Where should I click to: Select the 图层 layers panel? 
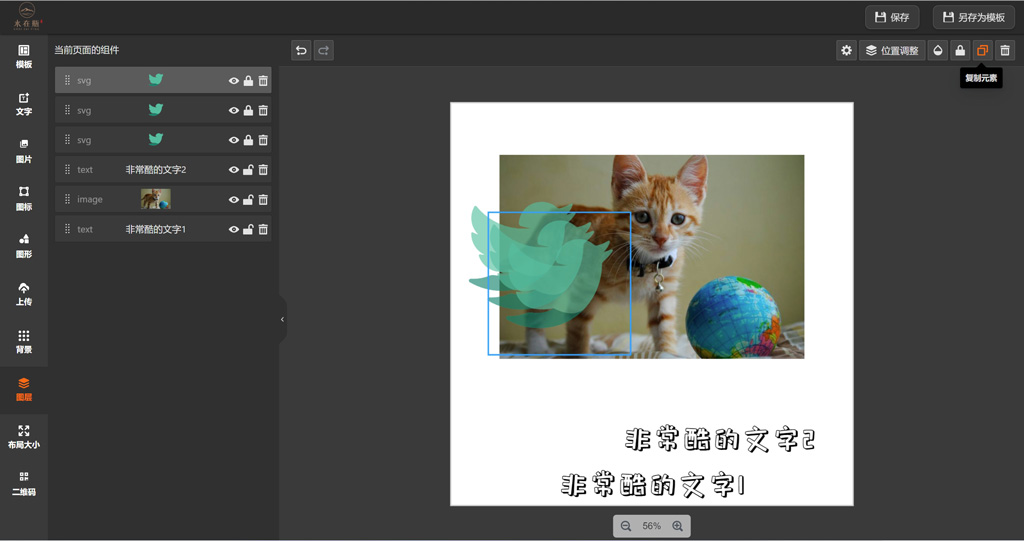point(24,389)
